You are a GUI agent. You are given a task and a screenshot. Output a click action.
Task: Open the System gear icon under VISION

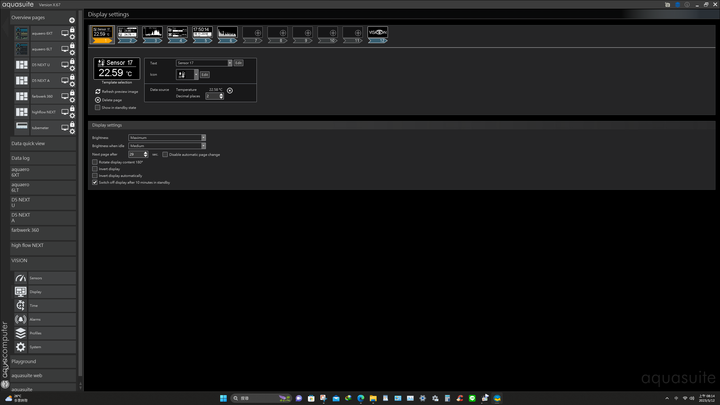(21, 347)
